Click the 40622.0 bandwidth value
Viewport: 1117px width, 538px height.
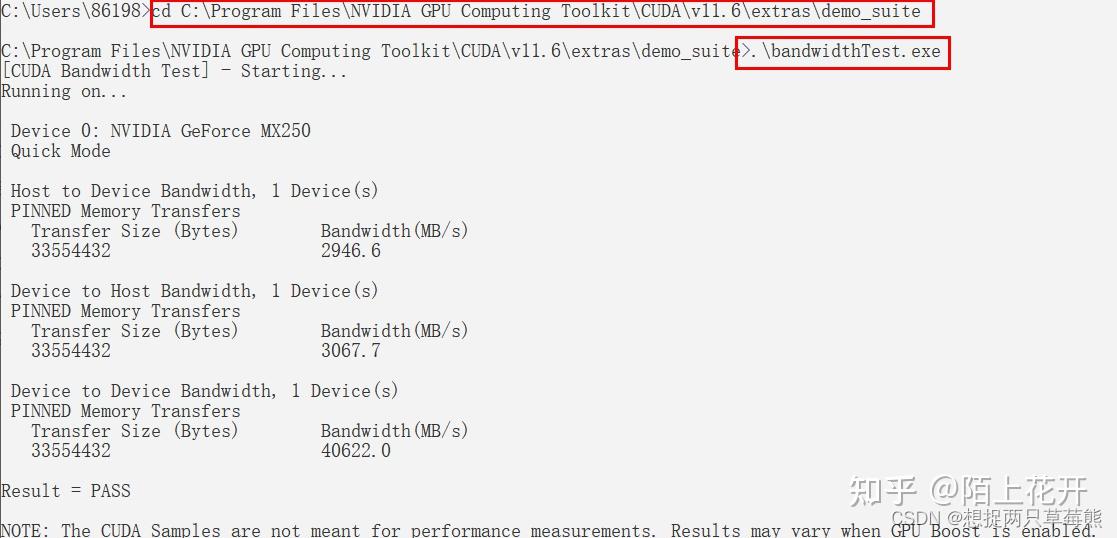click(355, 450)
